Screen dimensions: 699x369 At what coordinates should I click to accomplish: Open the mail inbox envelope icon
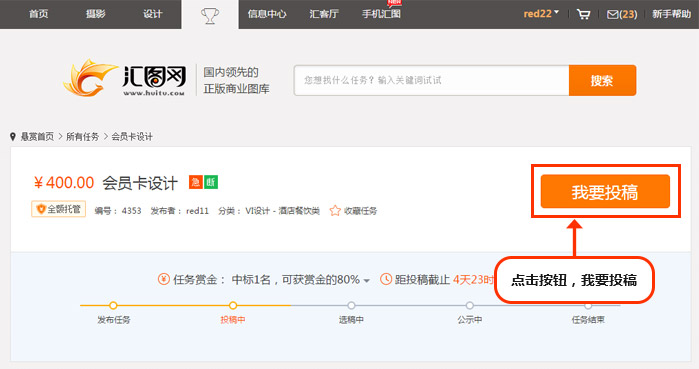tap(613, 15)
